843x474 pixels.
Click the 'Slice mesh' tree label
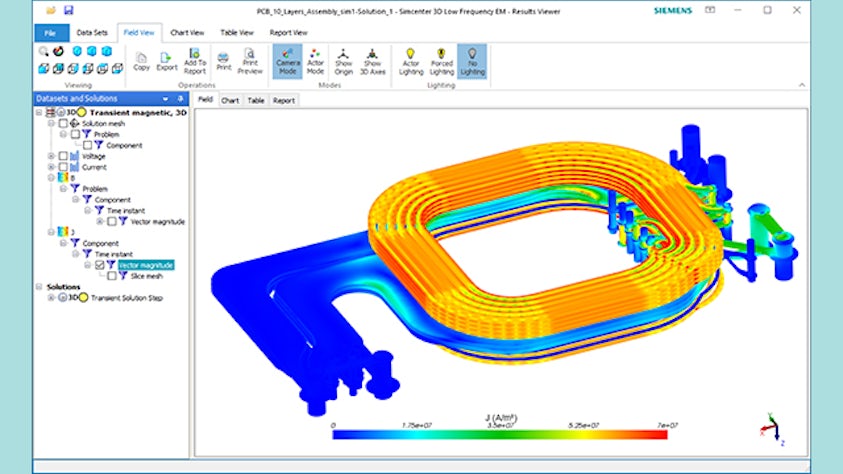tap(146, 276)
